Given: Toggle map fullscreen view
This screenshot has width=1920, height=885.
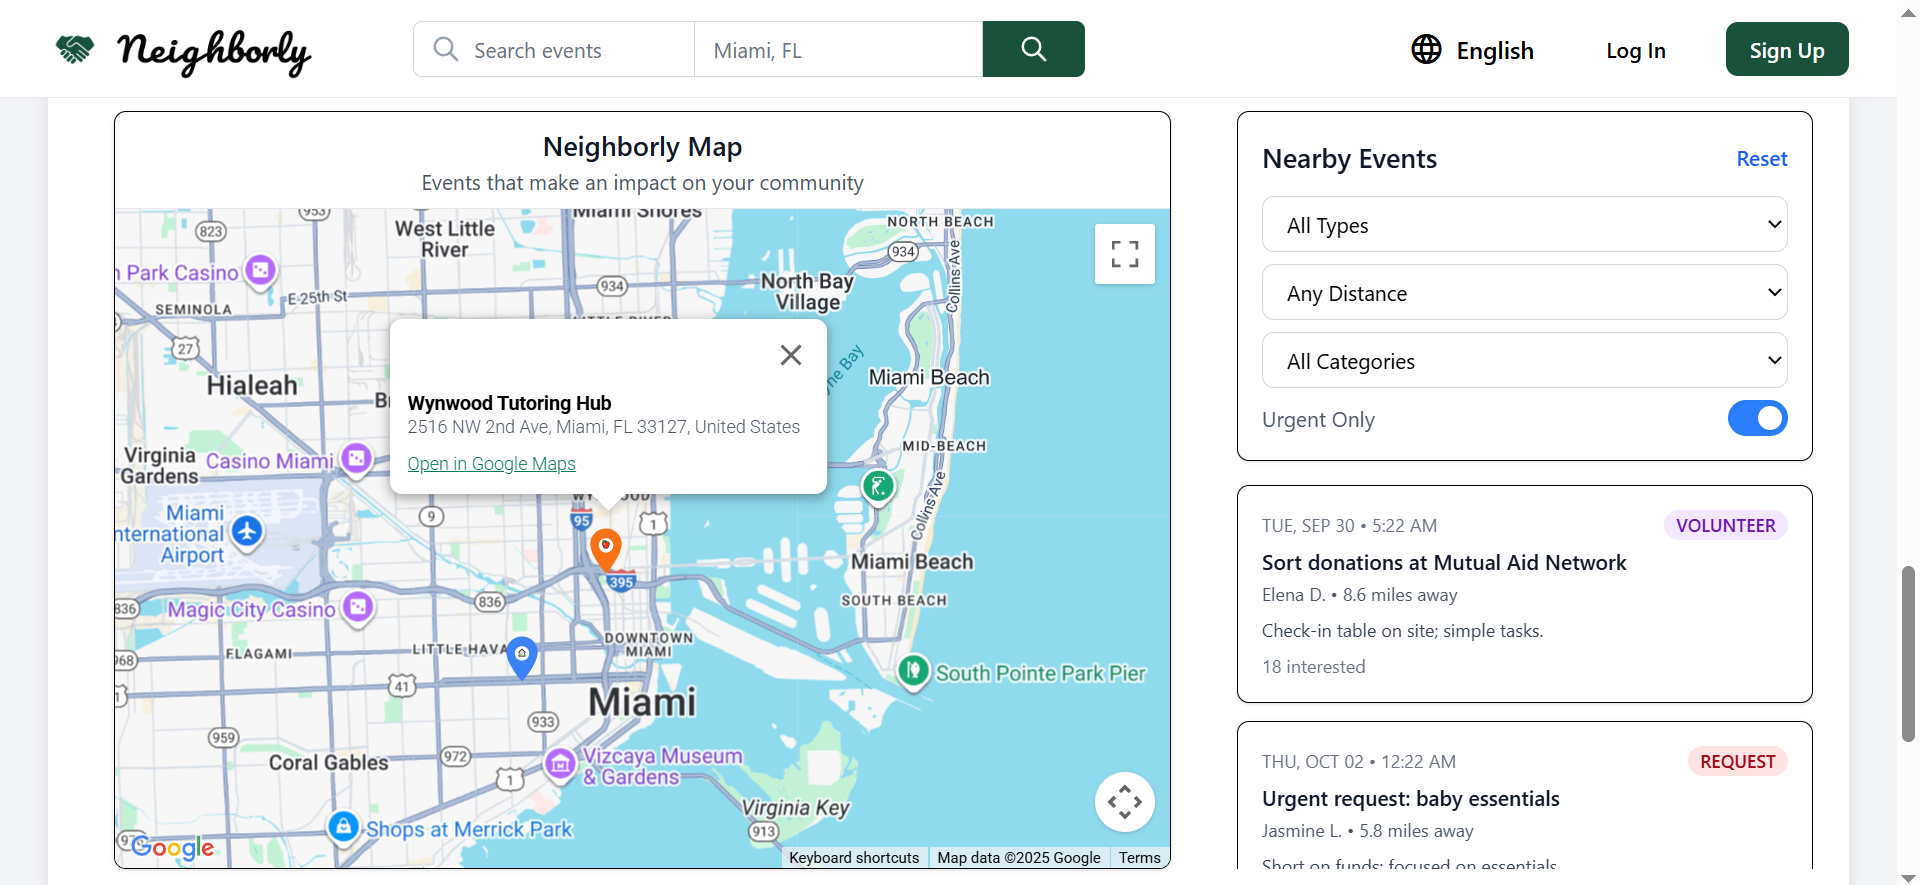Looking at the screenshot, I should pyautogui.click(x=1125, y=254).
